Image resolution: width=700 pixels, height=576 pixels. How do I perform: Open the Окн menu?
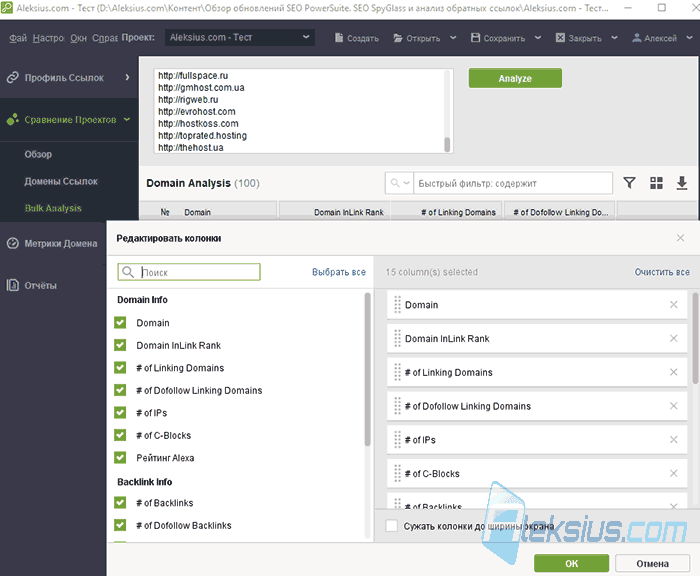(x=78, y=38)
